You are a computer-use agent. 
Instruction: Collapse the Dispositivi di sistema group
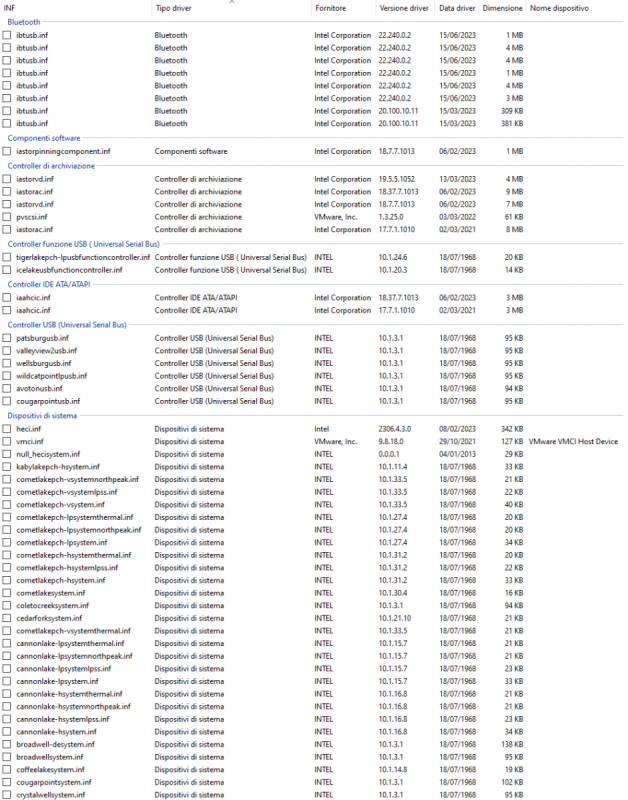pos(42,416)
